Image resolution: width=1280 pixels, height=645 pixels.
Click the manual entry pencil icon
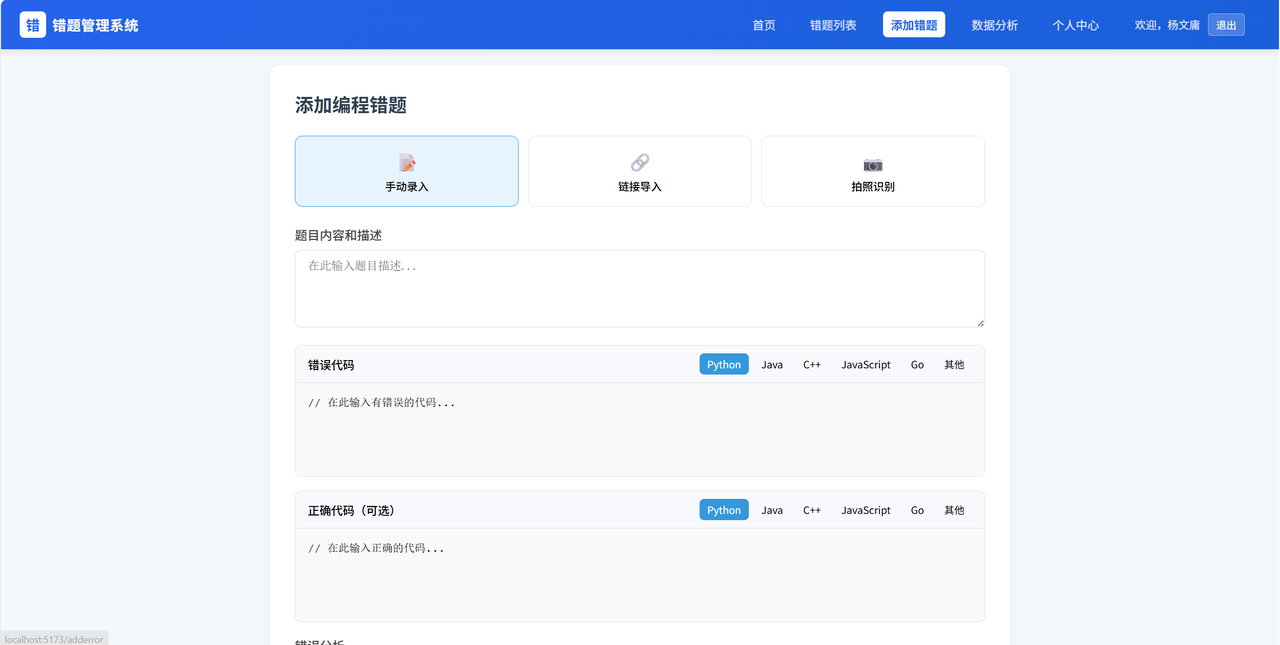coord(407,163)
